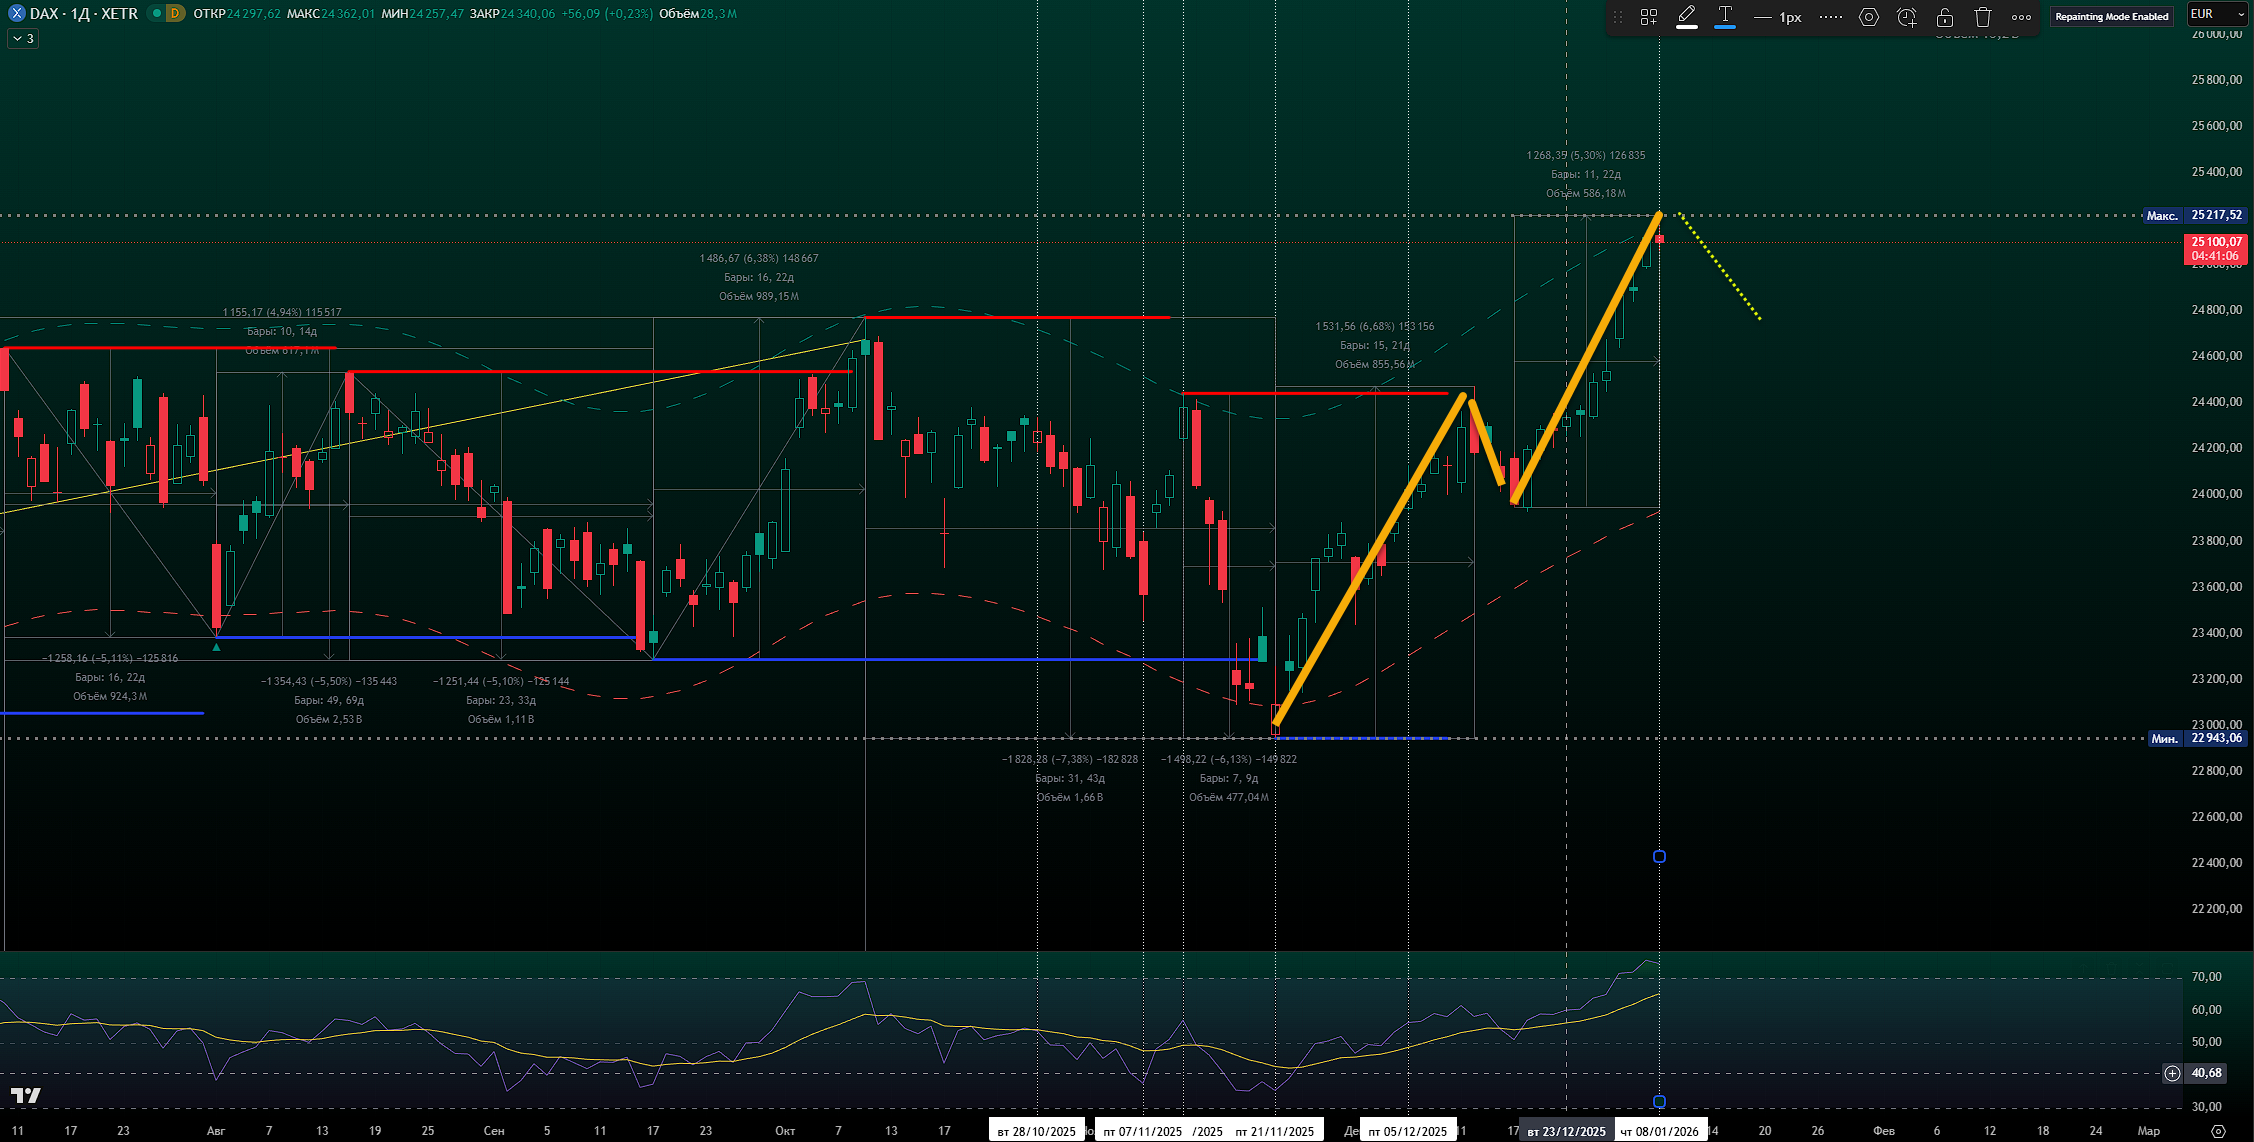Open drawing settings hexagon icon
Viewport: 2254px width, 1142px height.
coord(1868,17)
